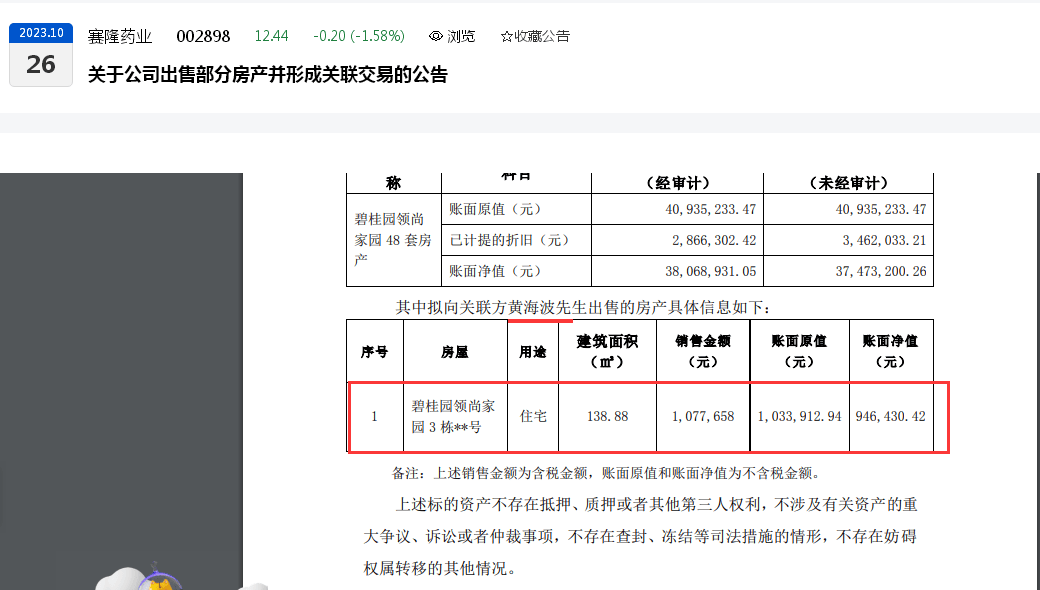Click the eye icon beside 浏览
The image size is (1040, 590).
[436, 36]
